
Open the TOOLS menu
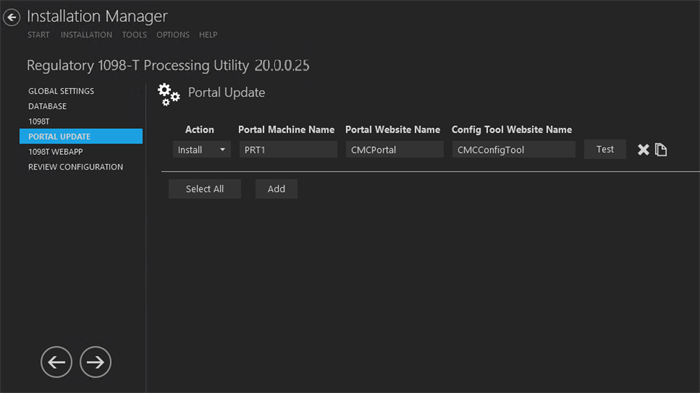pyautogui.click(x=134, y=35)
